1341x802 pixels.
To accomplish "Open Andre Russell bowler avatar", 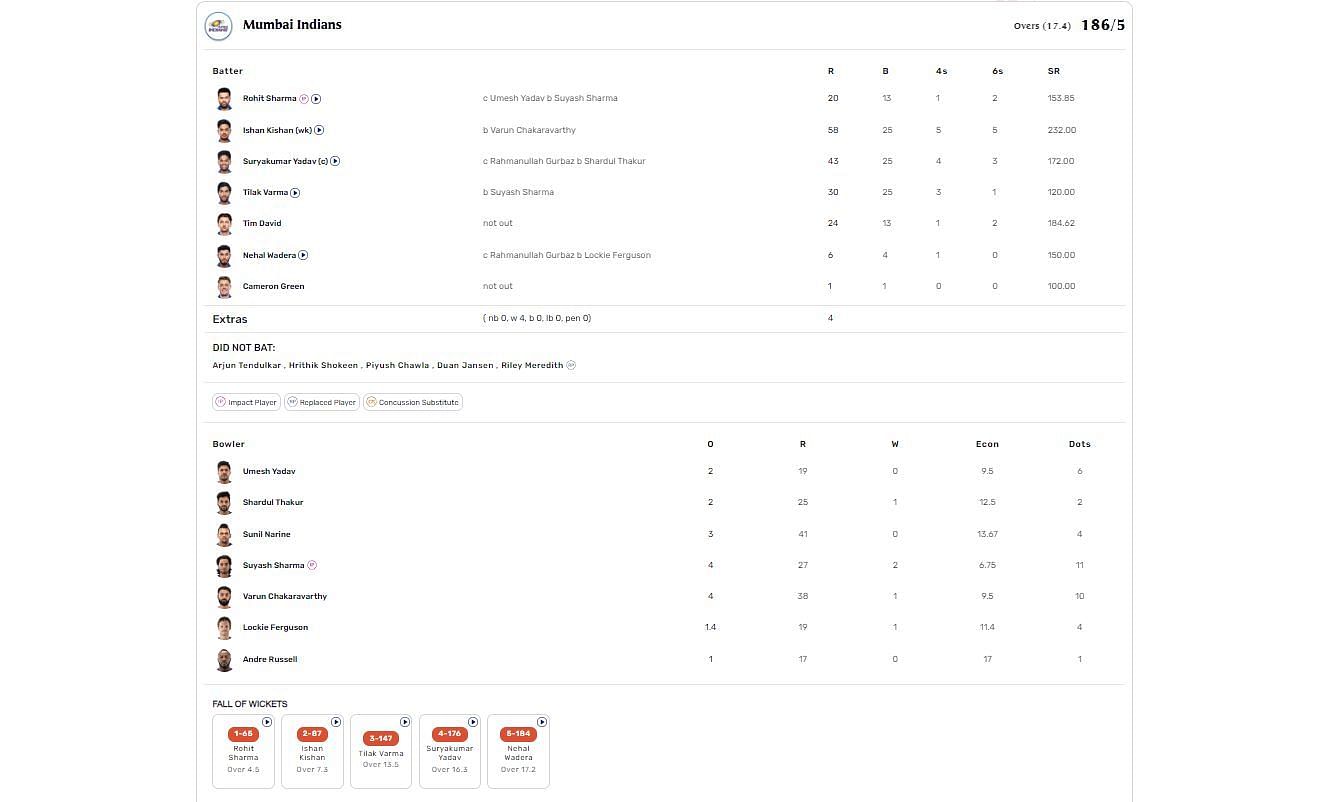I will pyautogui.click(x=224, y=660).
